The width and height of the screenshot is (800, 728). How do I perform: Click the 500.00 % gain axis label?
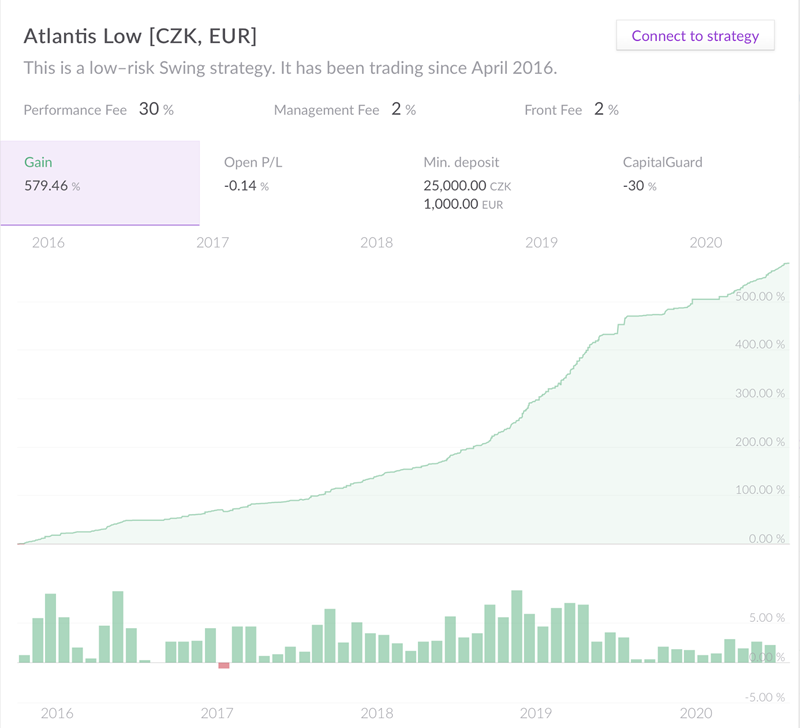tap(760, 296)
